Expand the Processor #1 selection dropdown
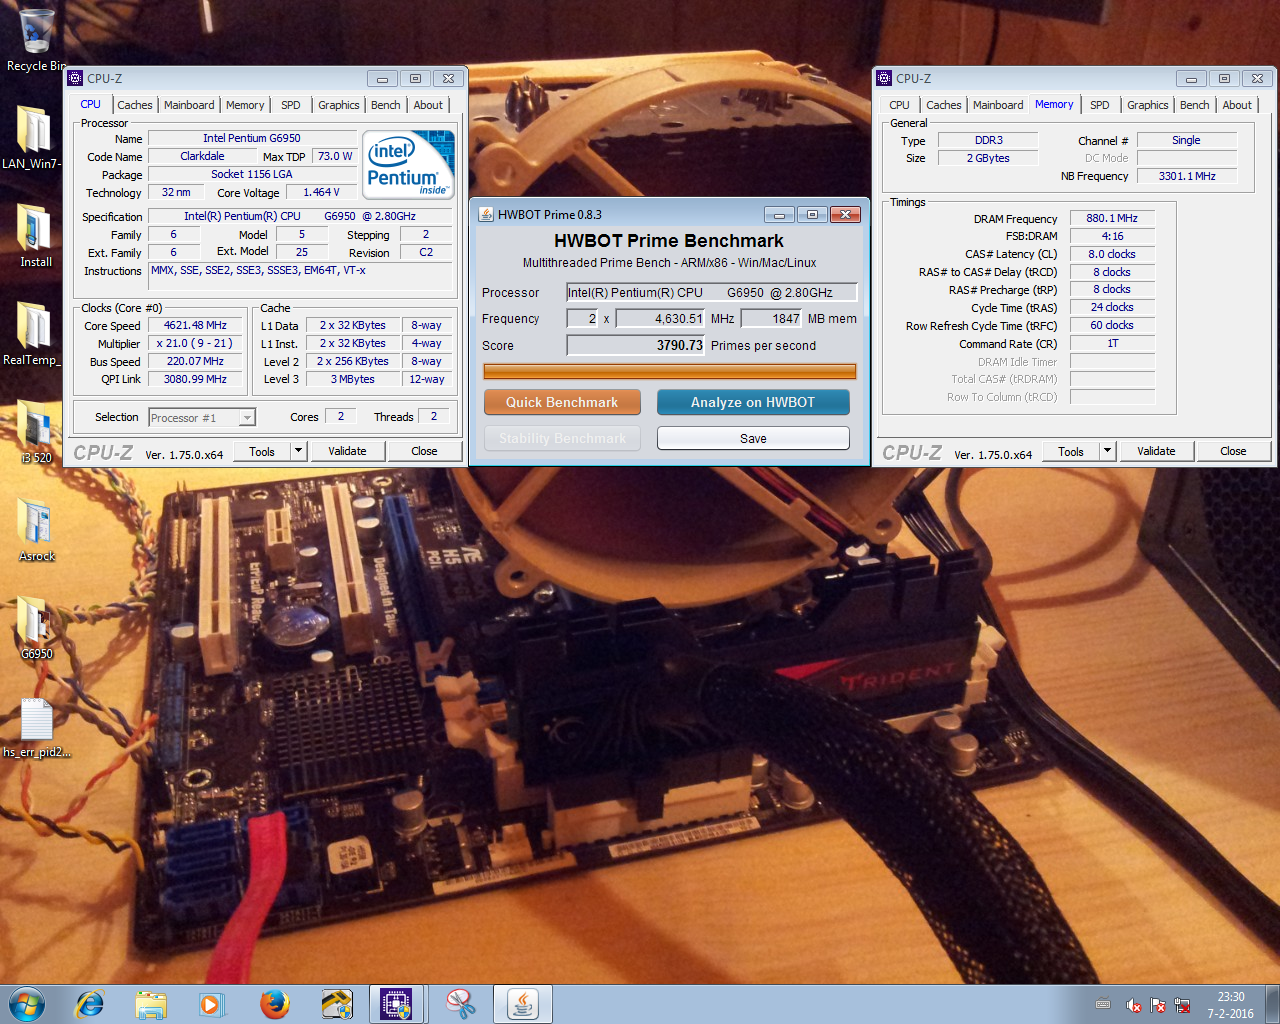 pos(247,418)
